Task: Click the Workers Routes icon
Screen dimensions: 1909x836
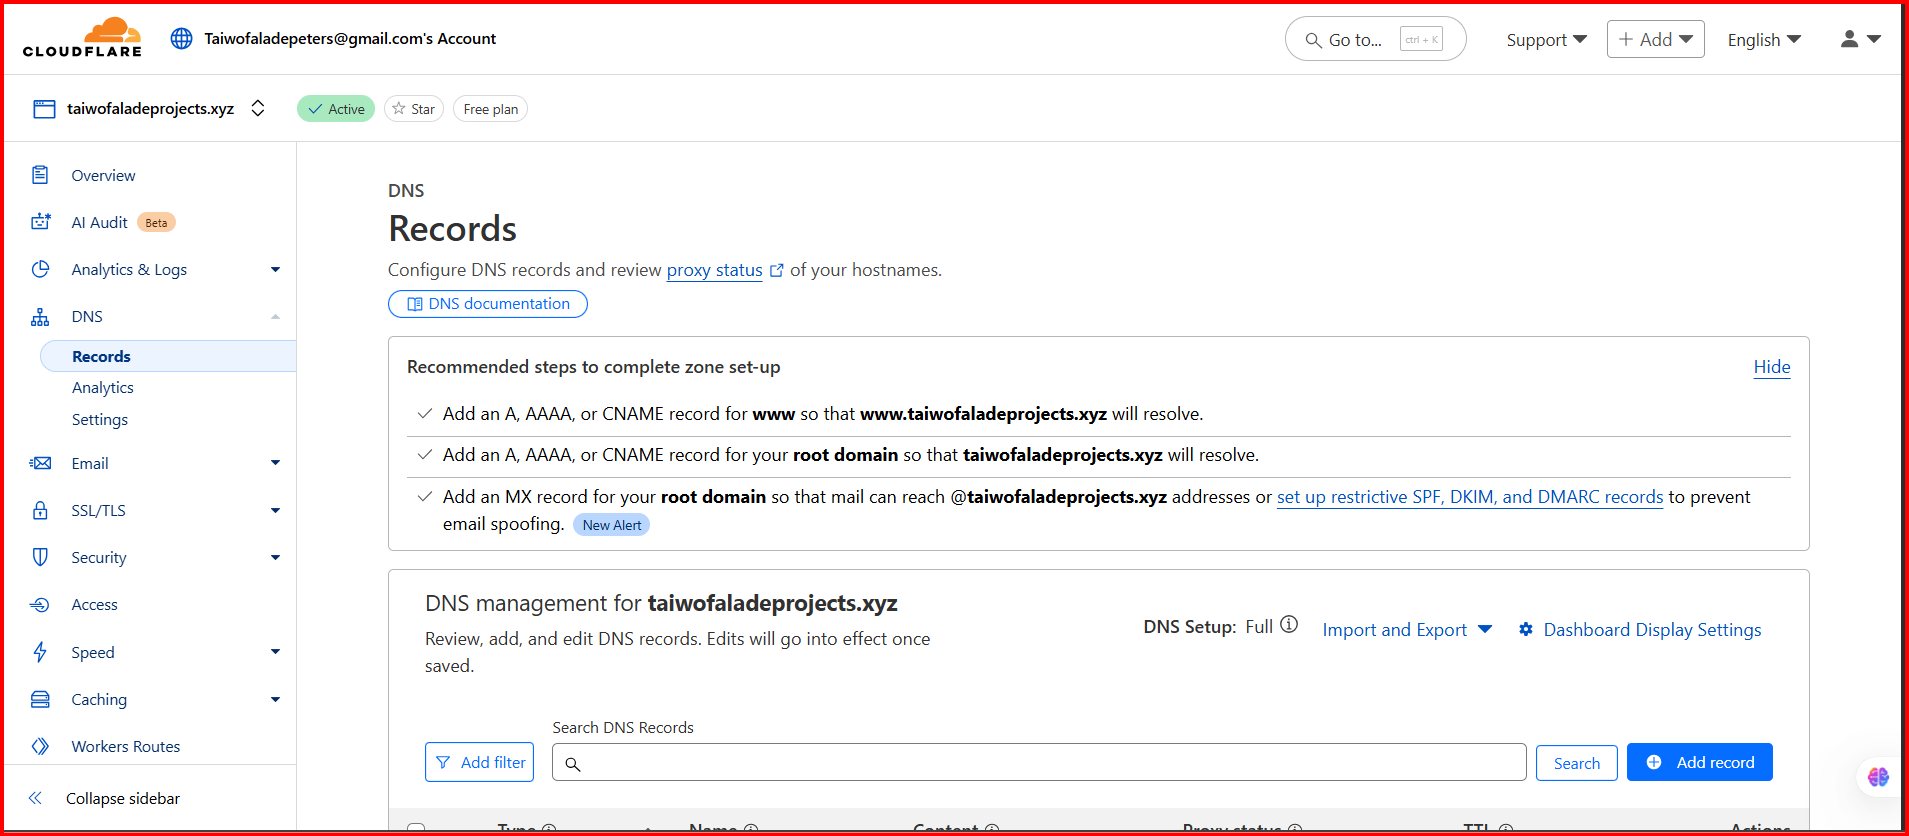Action: [x=40, y=746]
